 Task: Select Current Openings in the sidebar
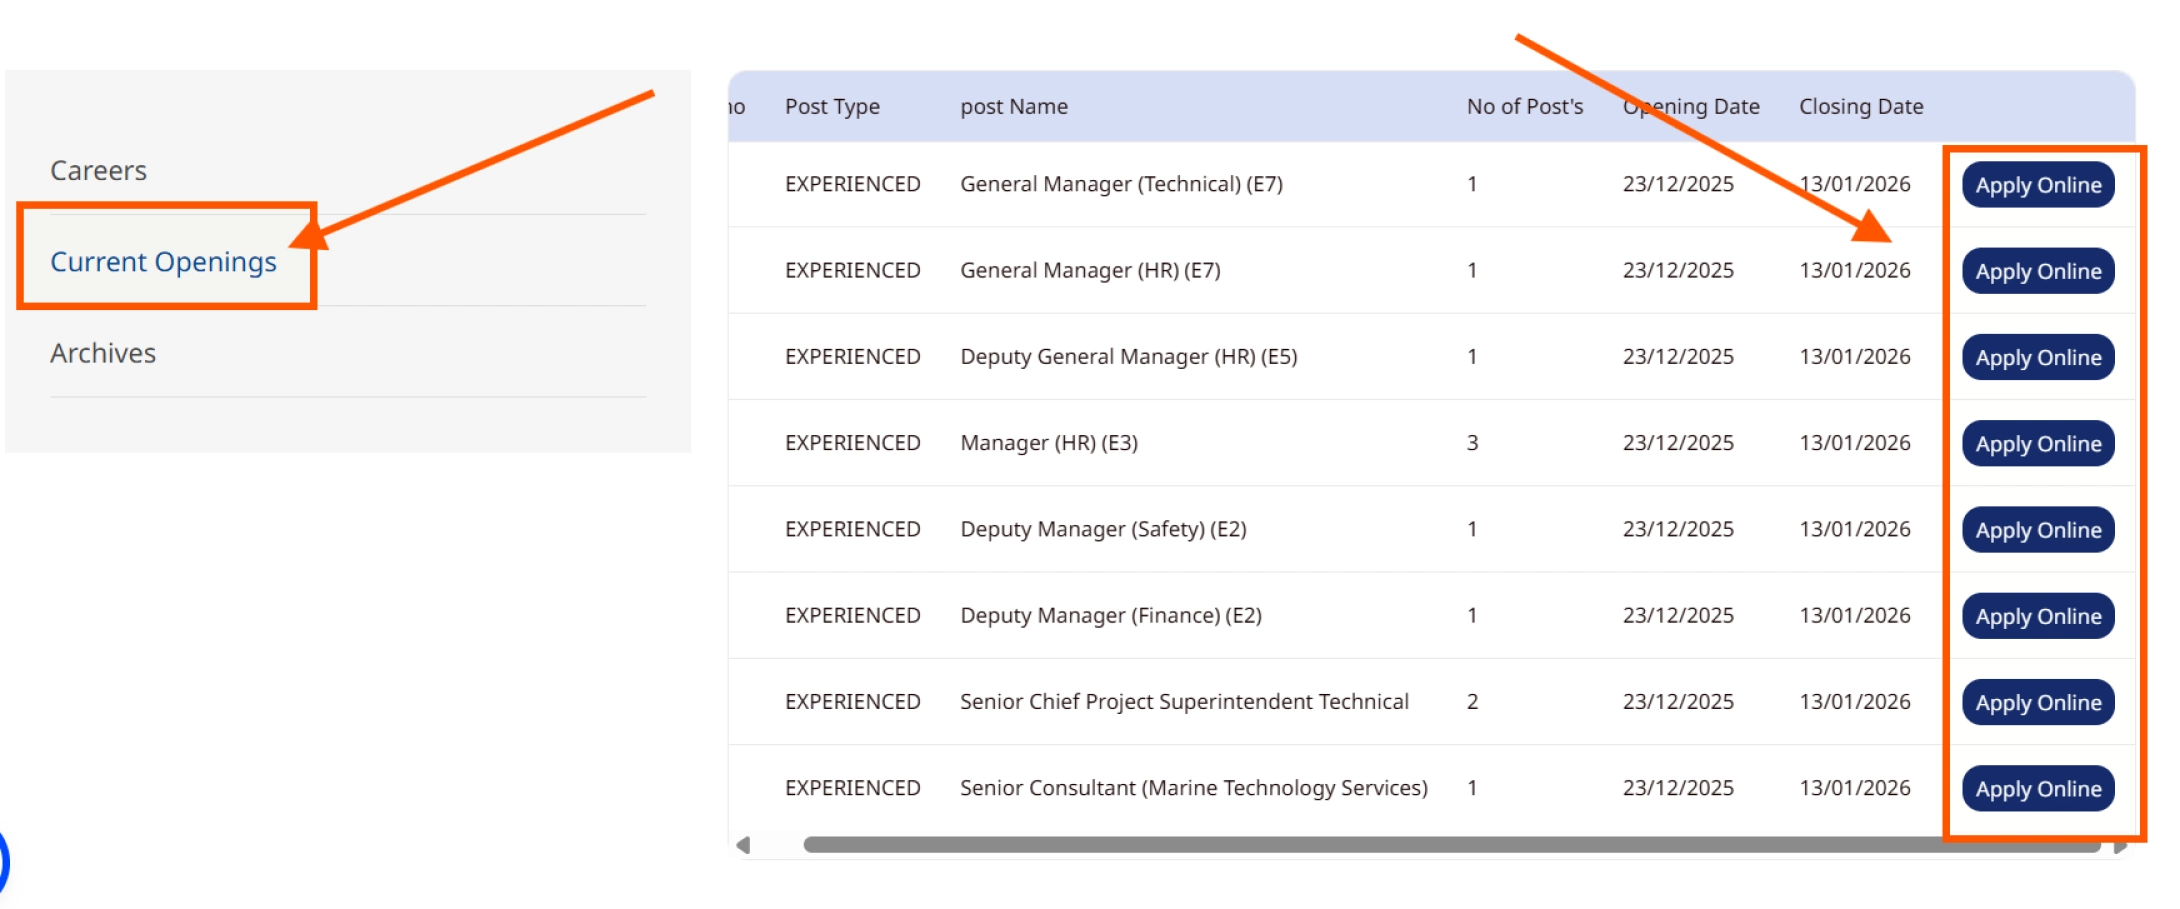point(163,262)
